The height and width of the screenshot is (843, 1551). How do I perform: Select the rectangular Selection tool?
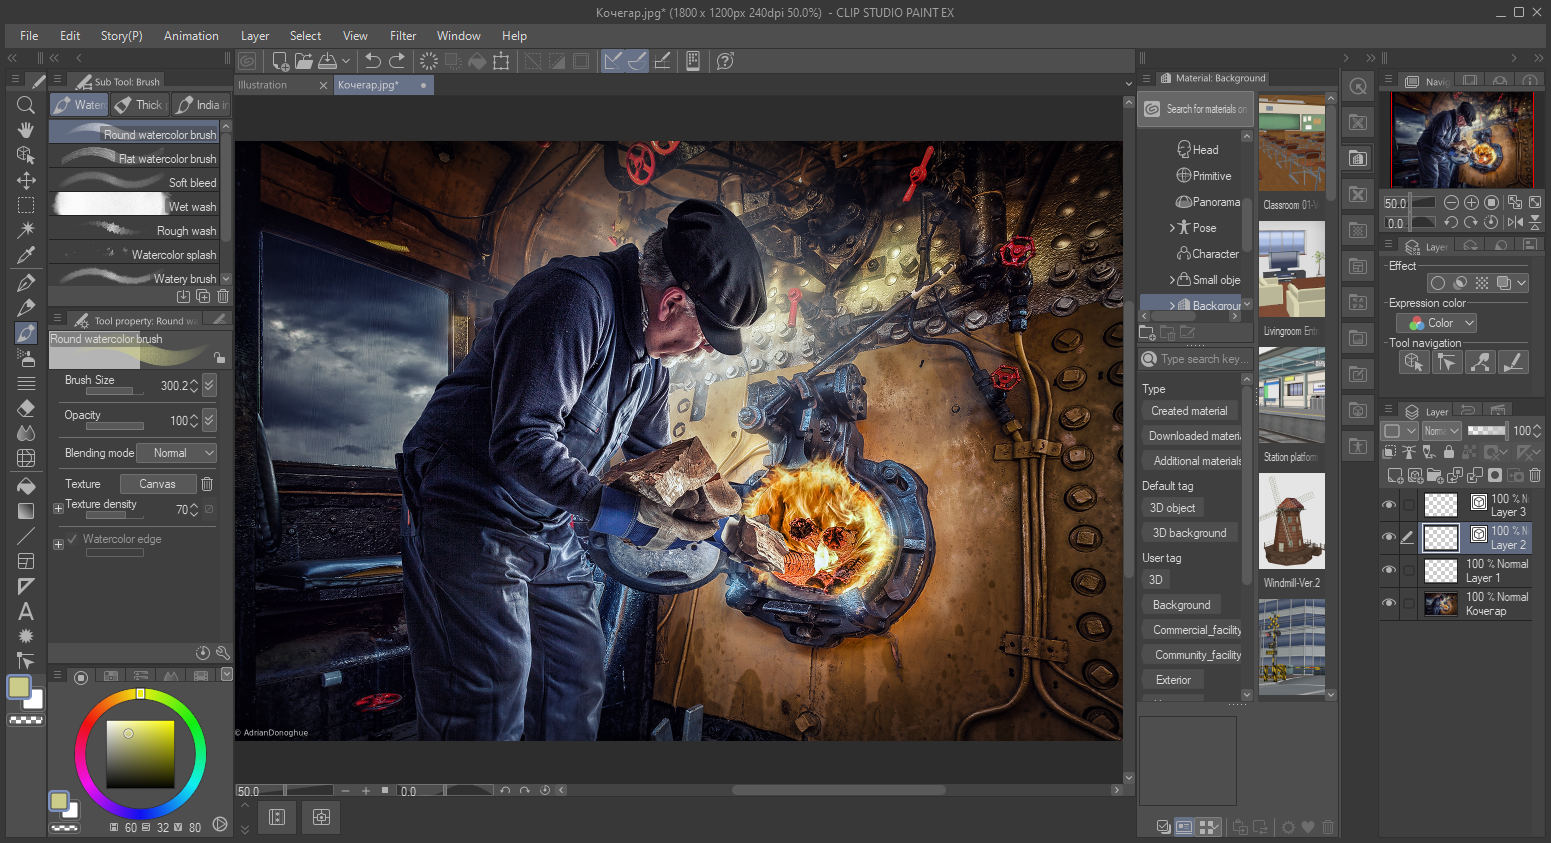(26, 206)
